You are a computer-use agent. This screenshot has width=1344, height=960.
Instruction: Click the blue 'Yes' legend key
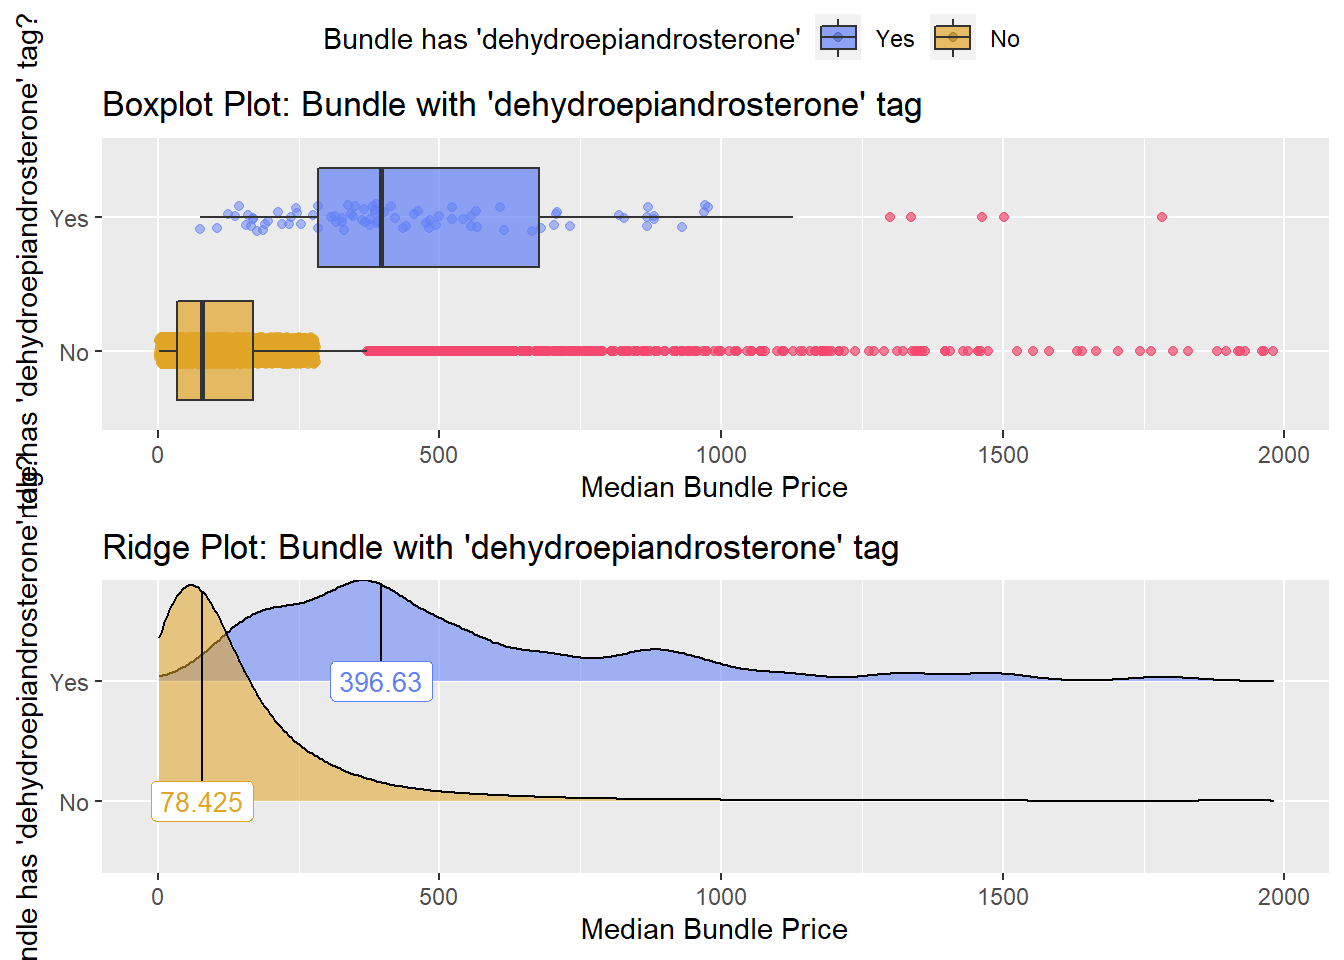click(838, 38)
